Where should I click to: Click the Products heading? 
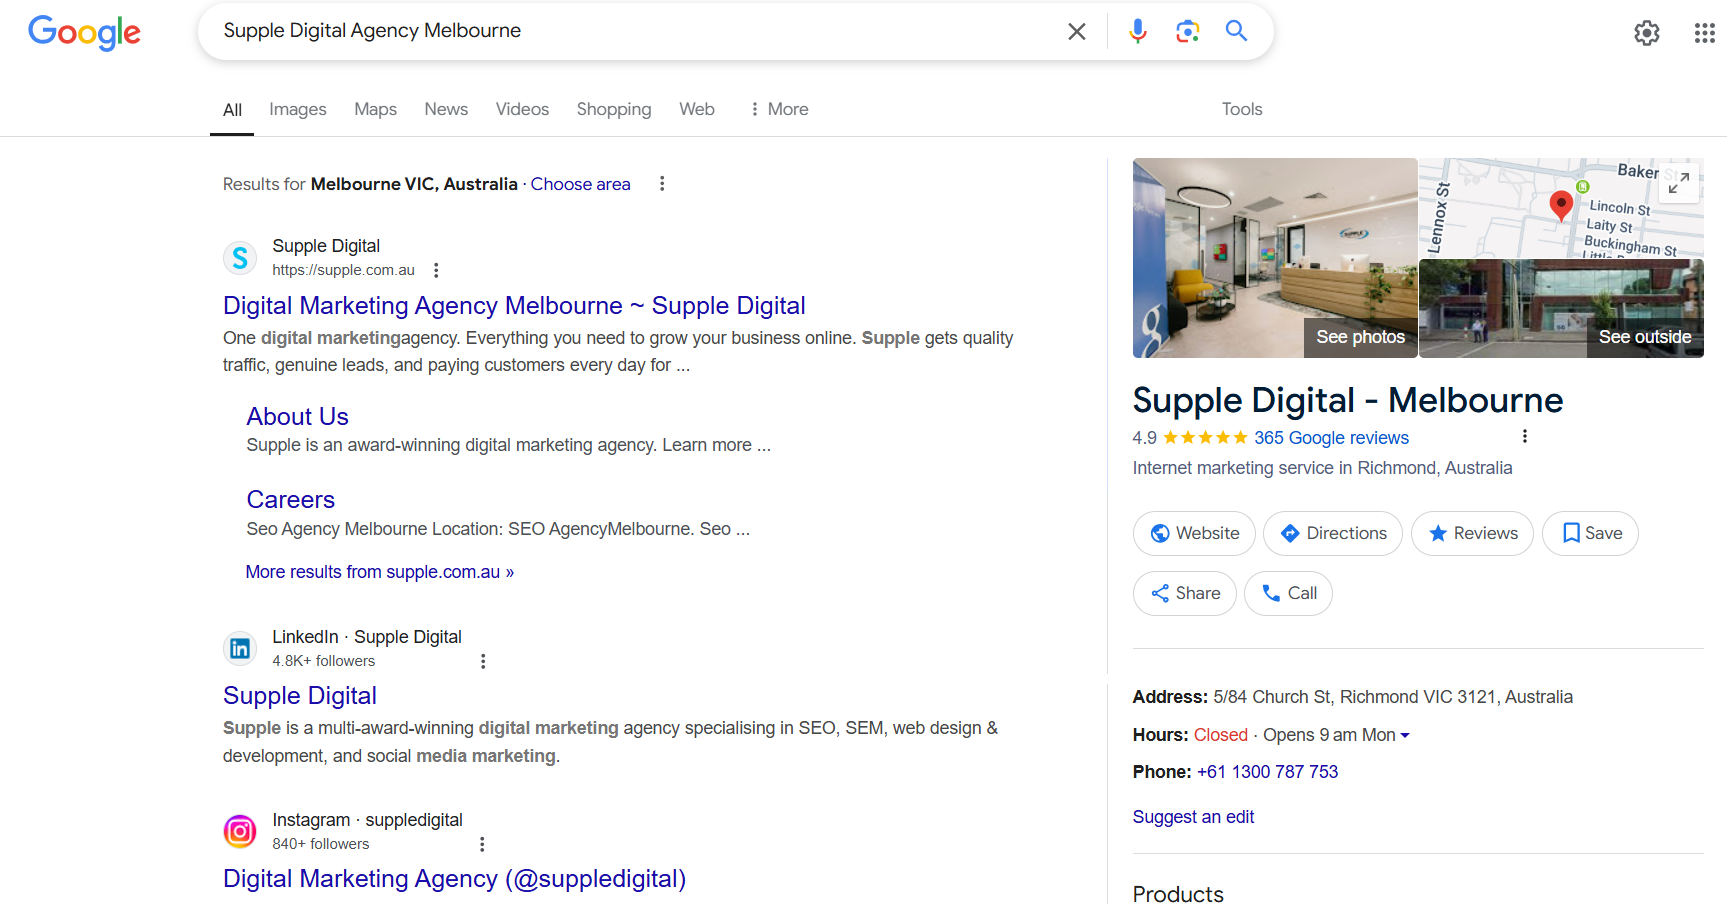pyautogui.click(x=1178, y=894)
